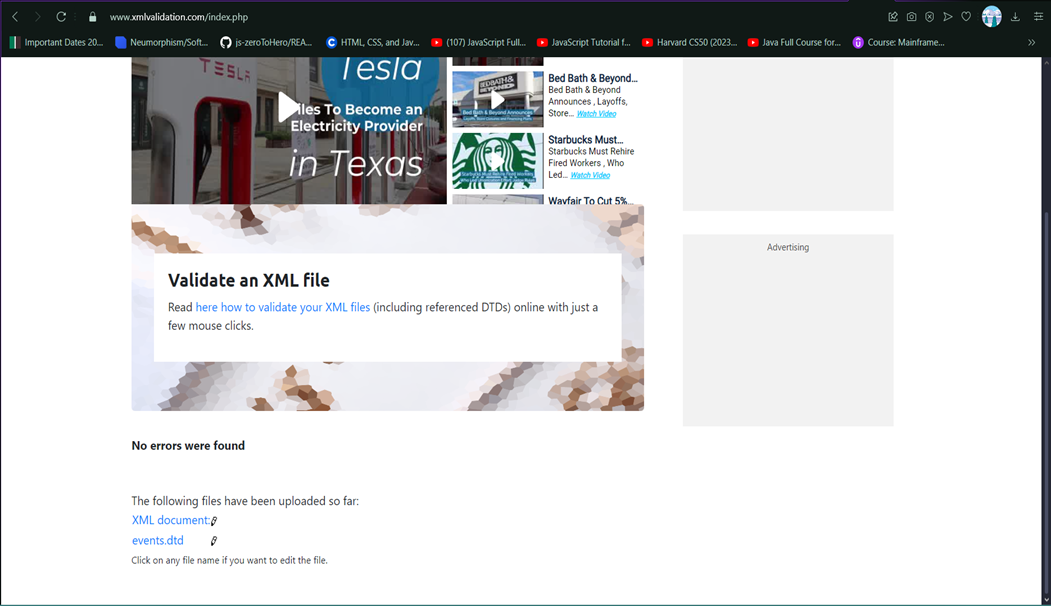
Task: Bookmark page with the heart icon
Action: point(966,17)
